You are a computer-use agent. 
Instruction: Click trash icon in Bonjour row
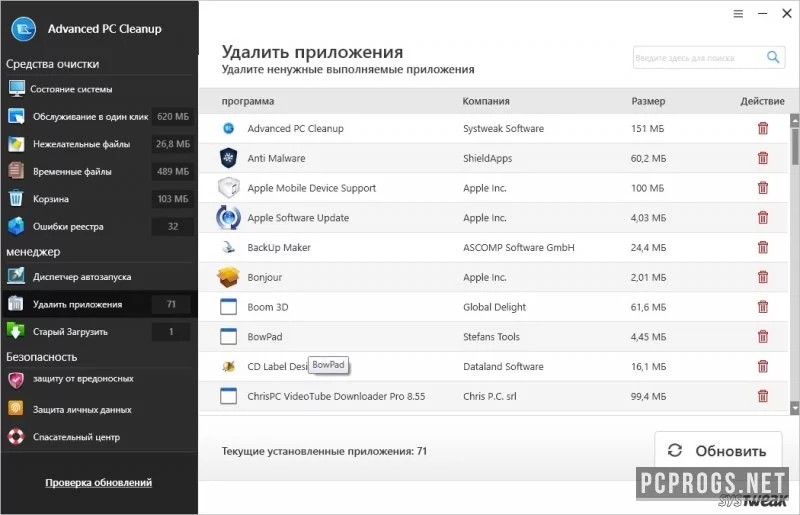point(763,277)
